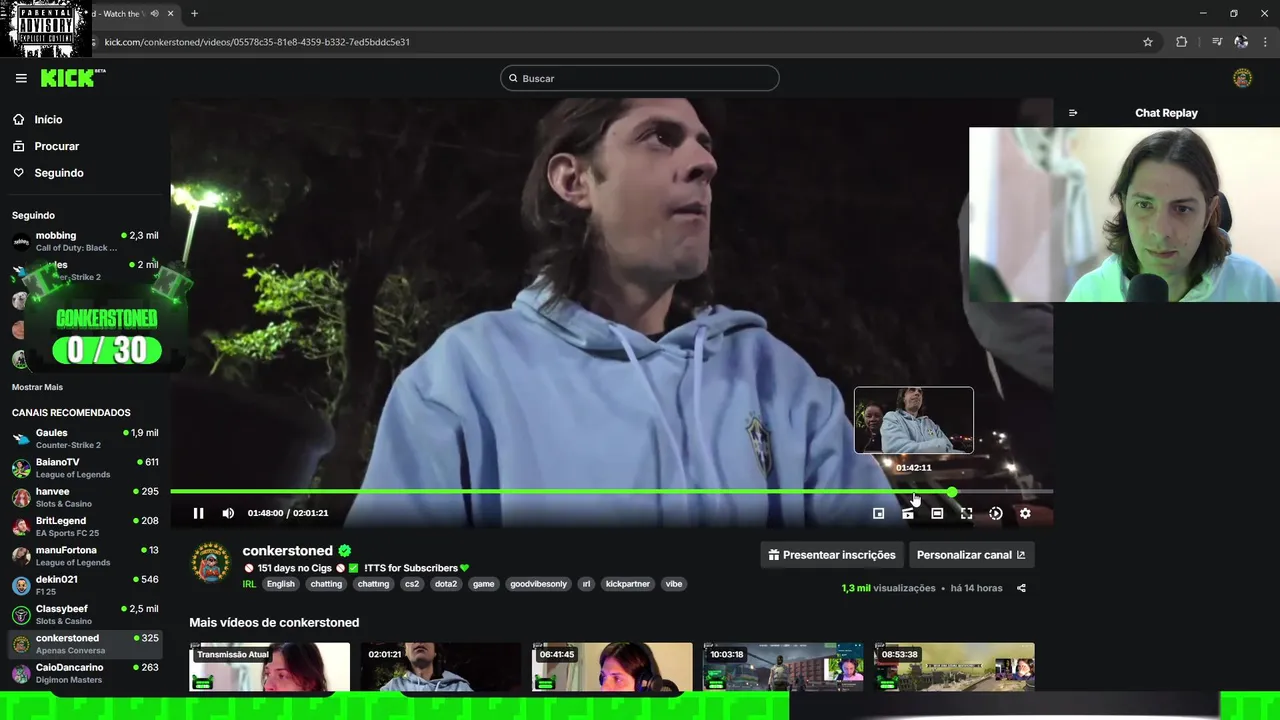Screen dimensions: 1280x720
Task: Select conkerstoned in recommended channels
Action: [x=85, y=644]
